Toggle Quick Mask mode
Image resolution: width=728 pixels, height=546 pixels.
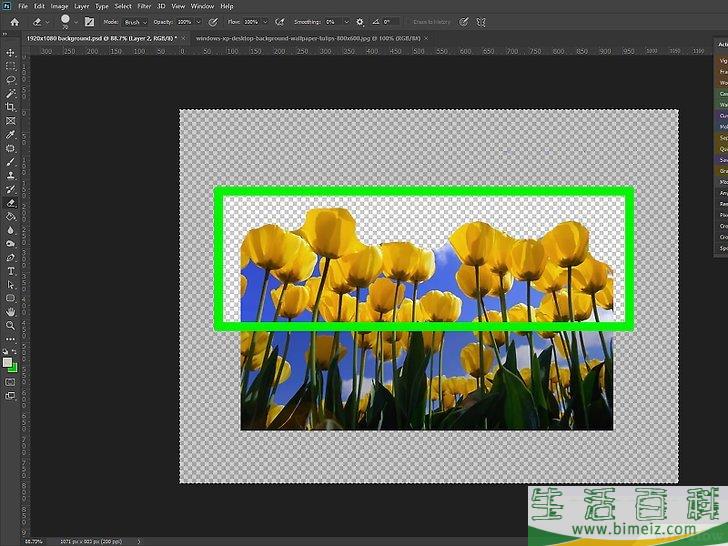tap(10, 382)
